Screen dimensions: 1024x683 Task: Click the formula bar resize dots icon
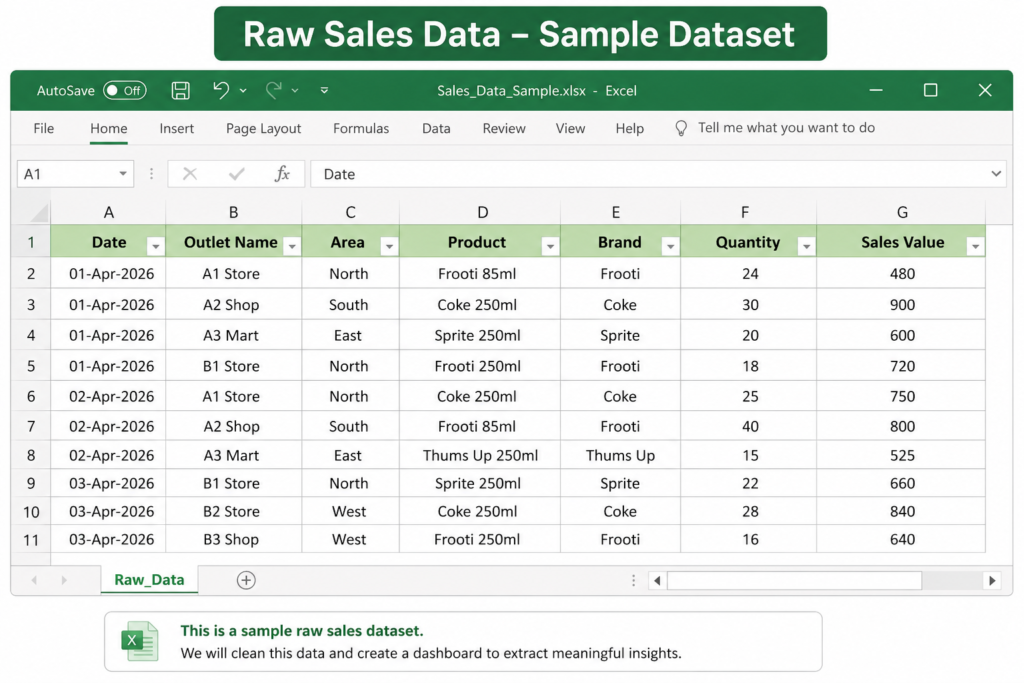point(152,174)
